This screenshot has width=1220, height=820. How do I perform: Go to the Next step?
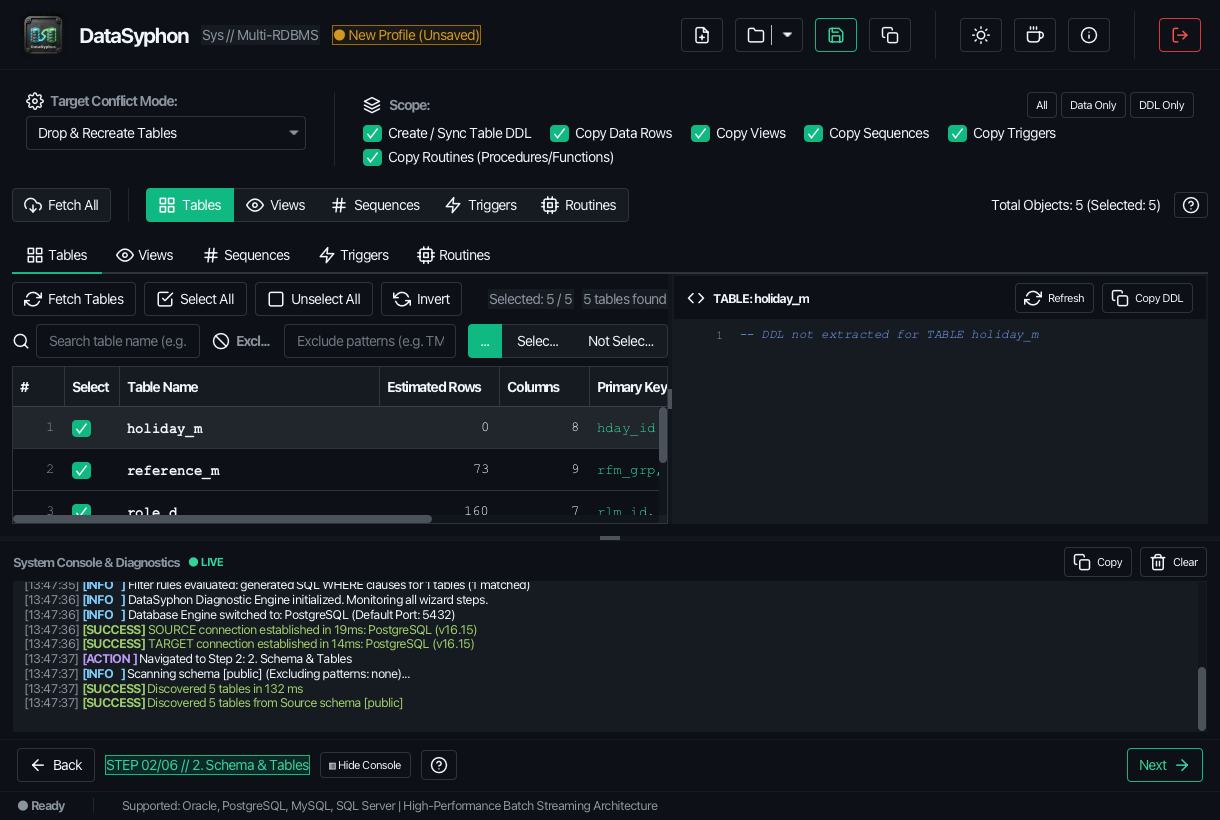pos(1165,765)
